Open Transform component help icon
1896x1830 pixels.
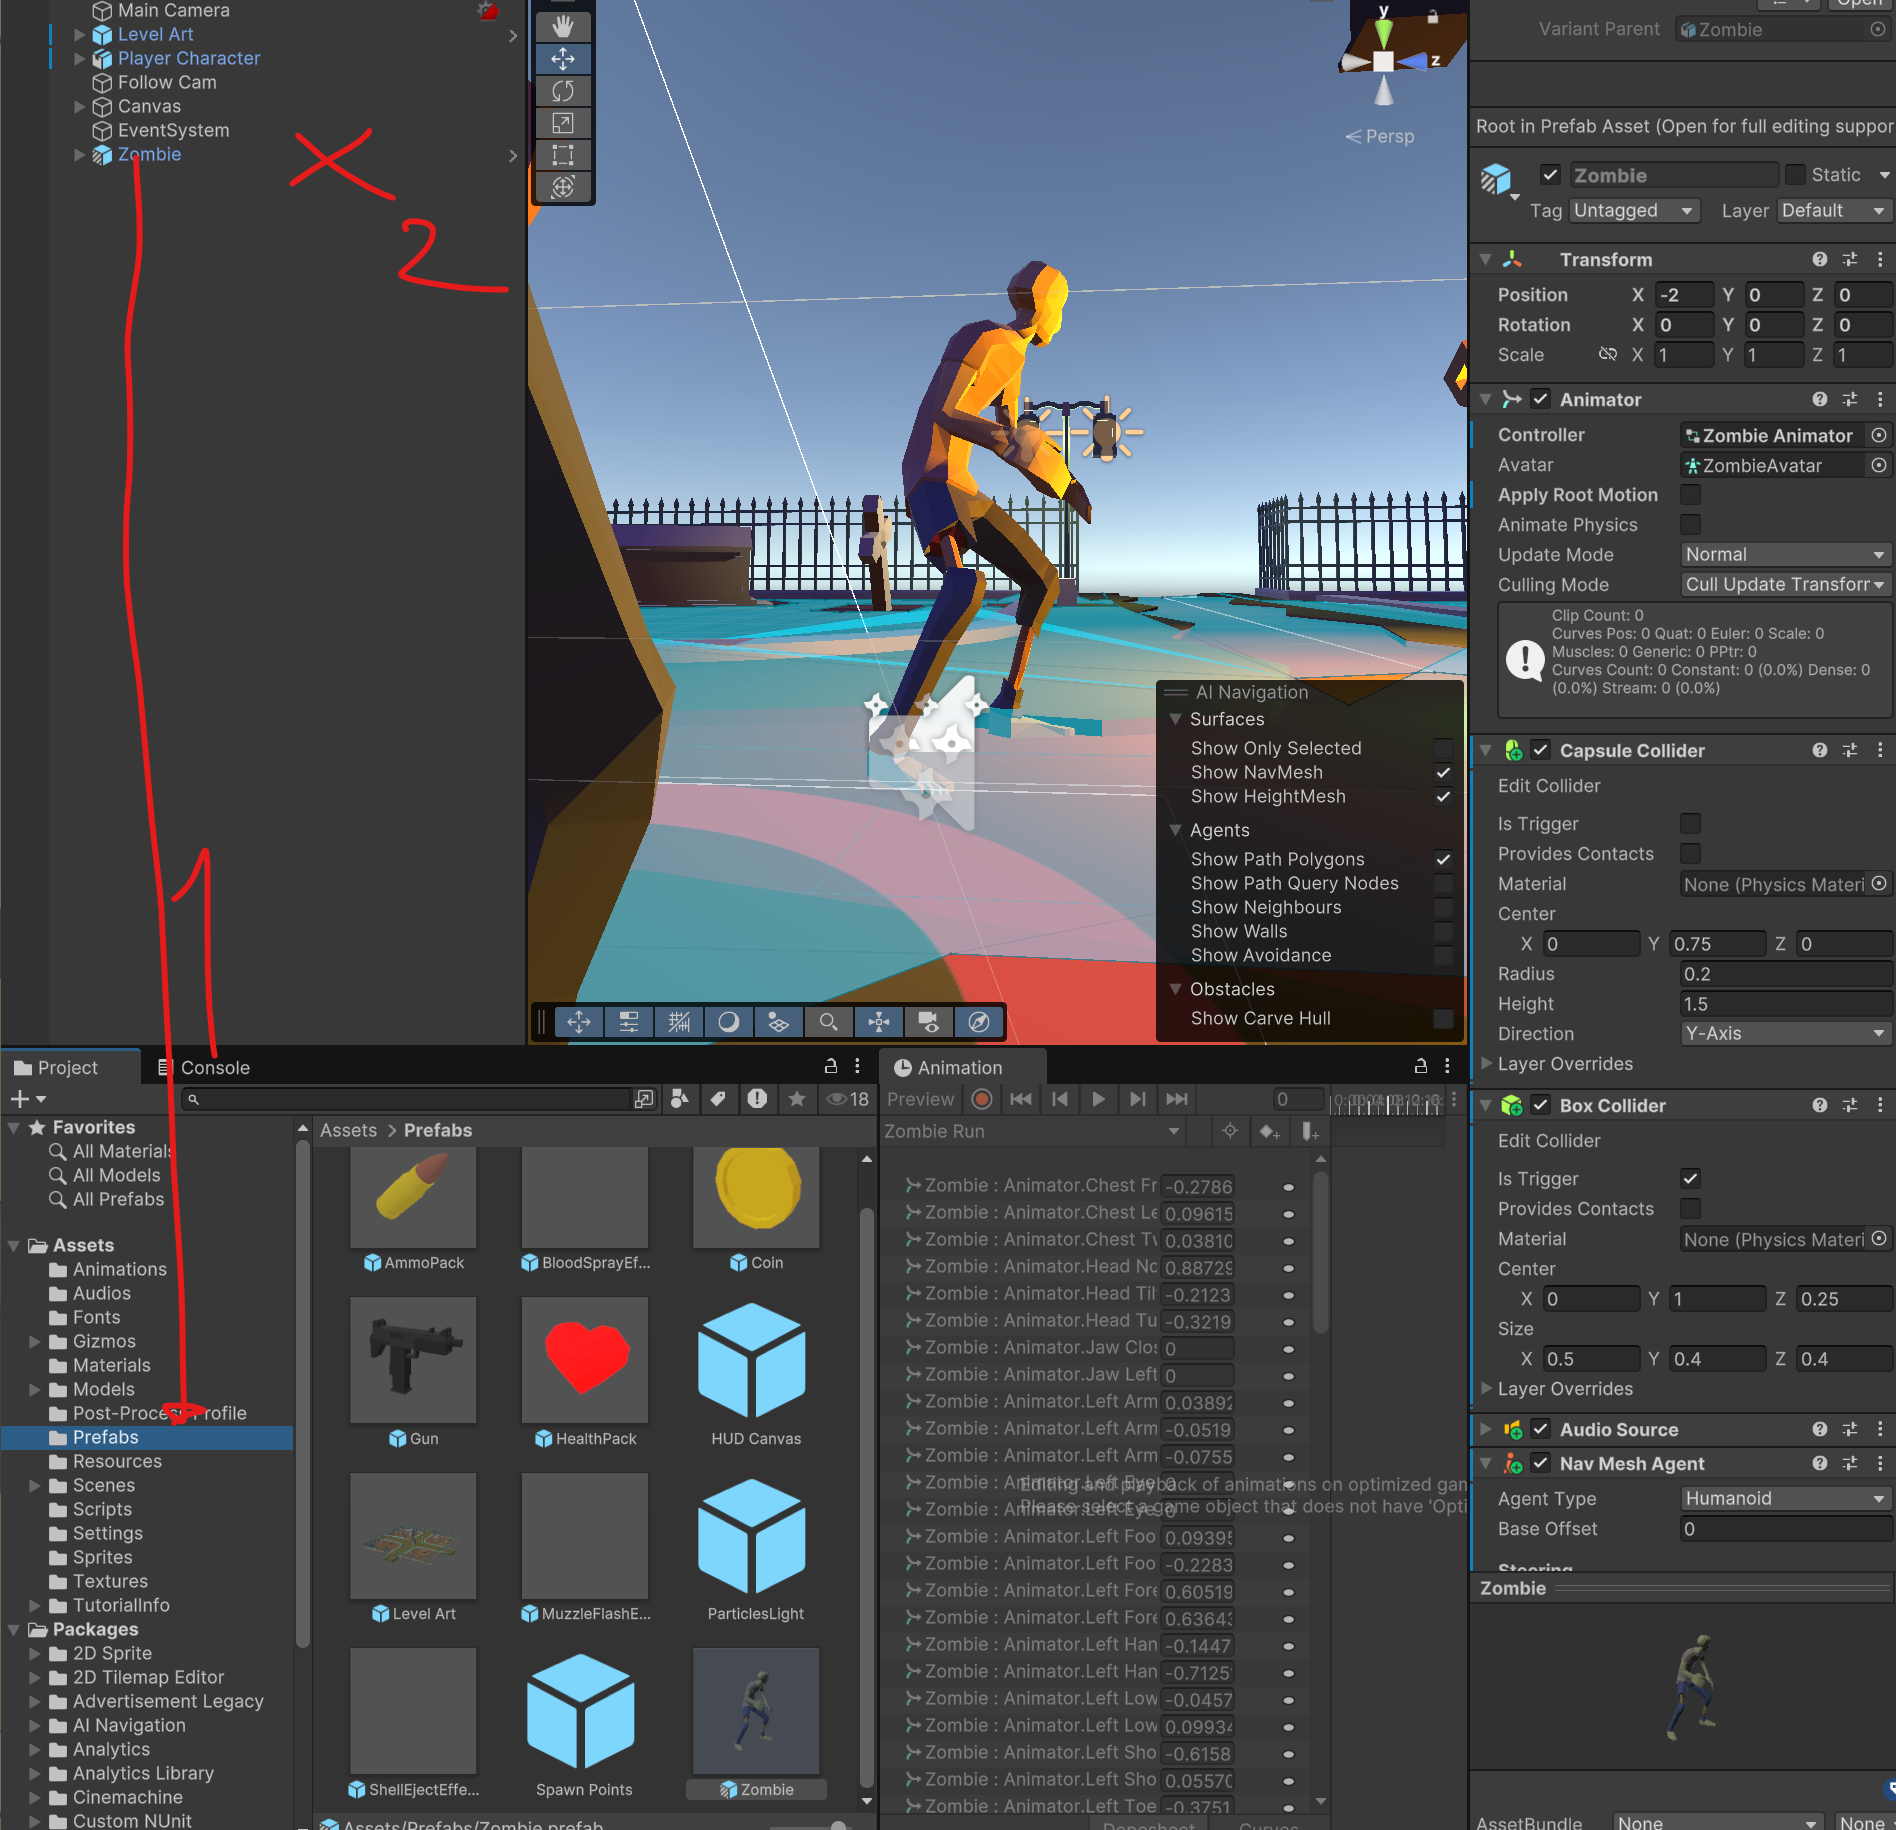pyautogui.click(x=1820, y=259)
